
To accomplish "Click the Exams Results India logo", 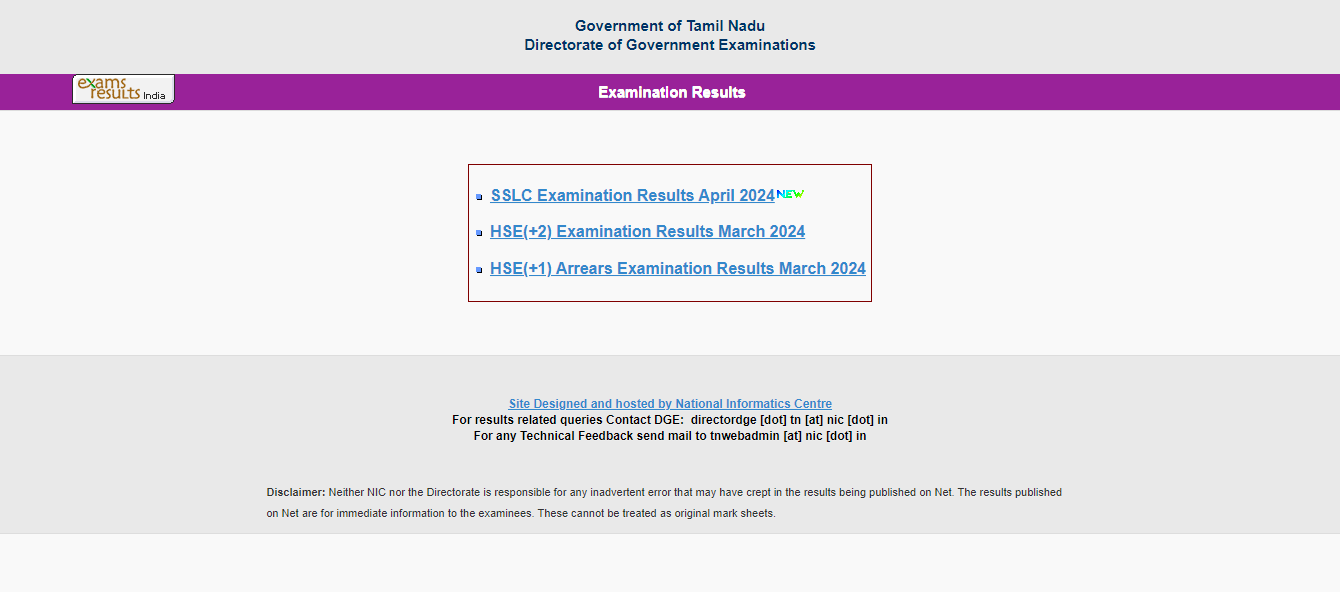I will tap(123, 89).
